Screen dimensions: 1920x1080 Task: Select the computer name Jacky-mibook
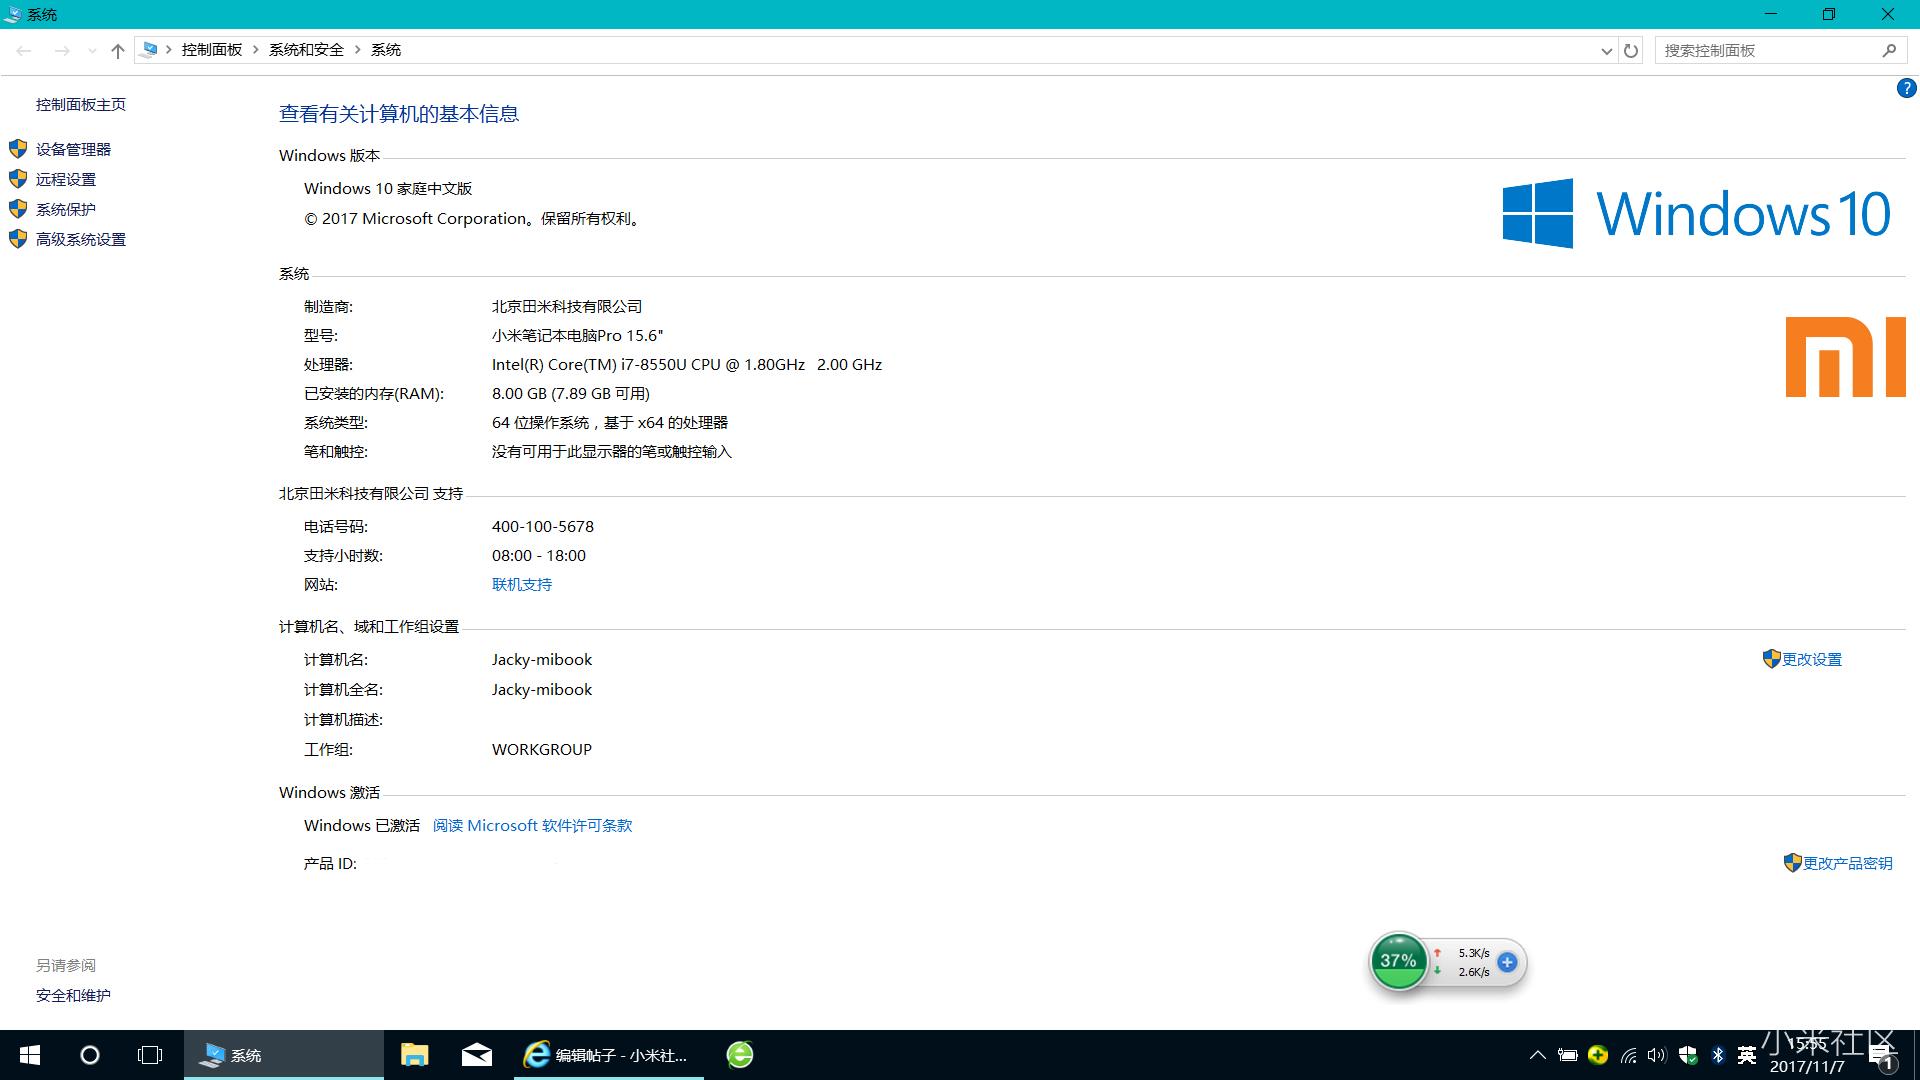pos(542,659)
